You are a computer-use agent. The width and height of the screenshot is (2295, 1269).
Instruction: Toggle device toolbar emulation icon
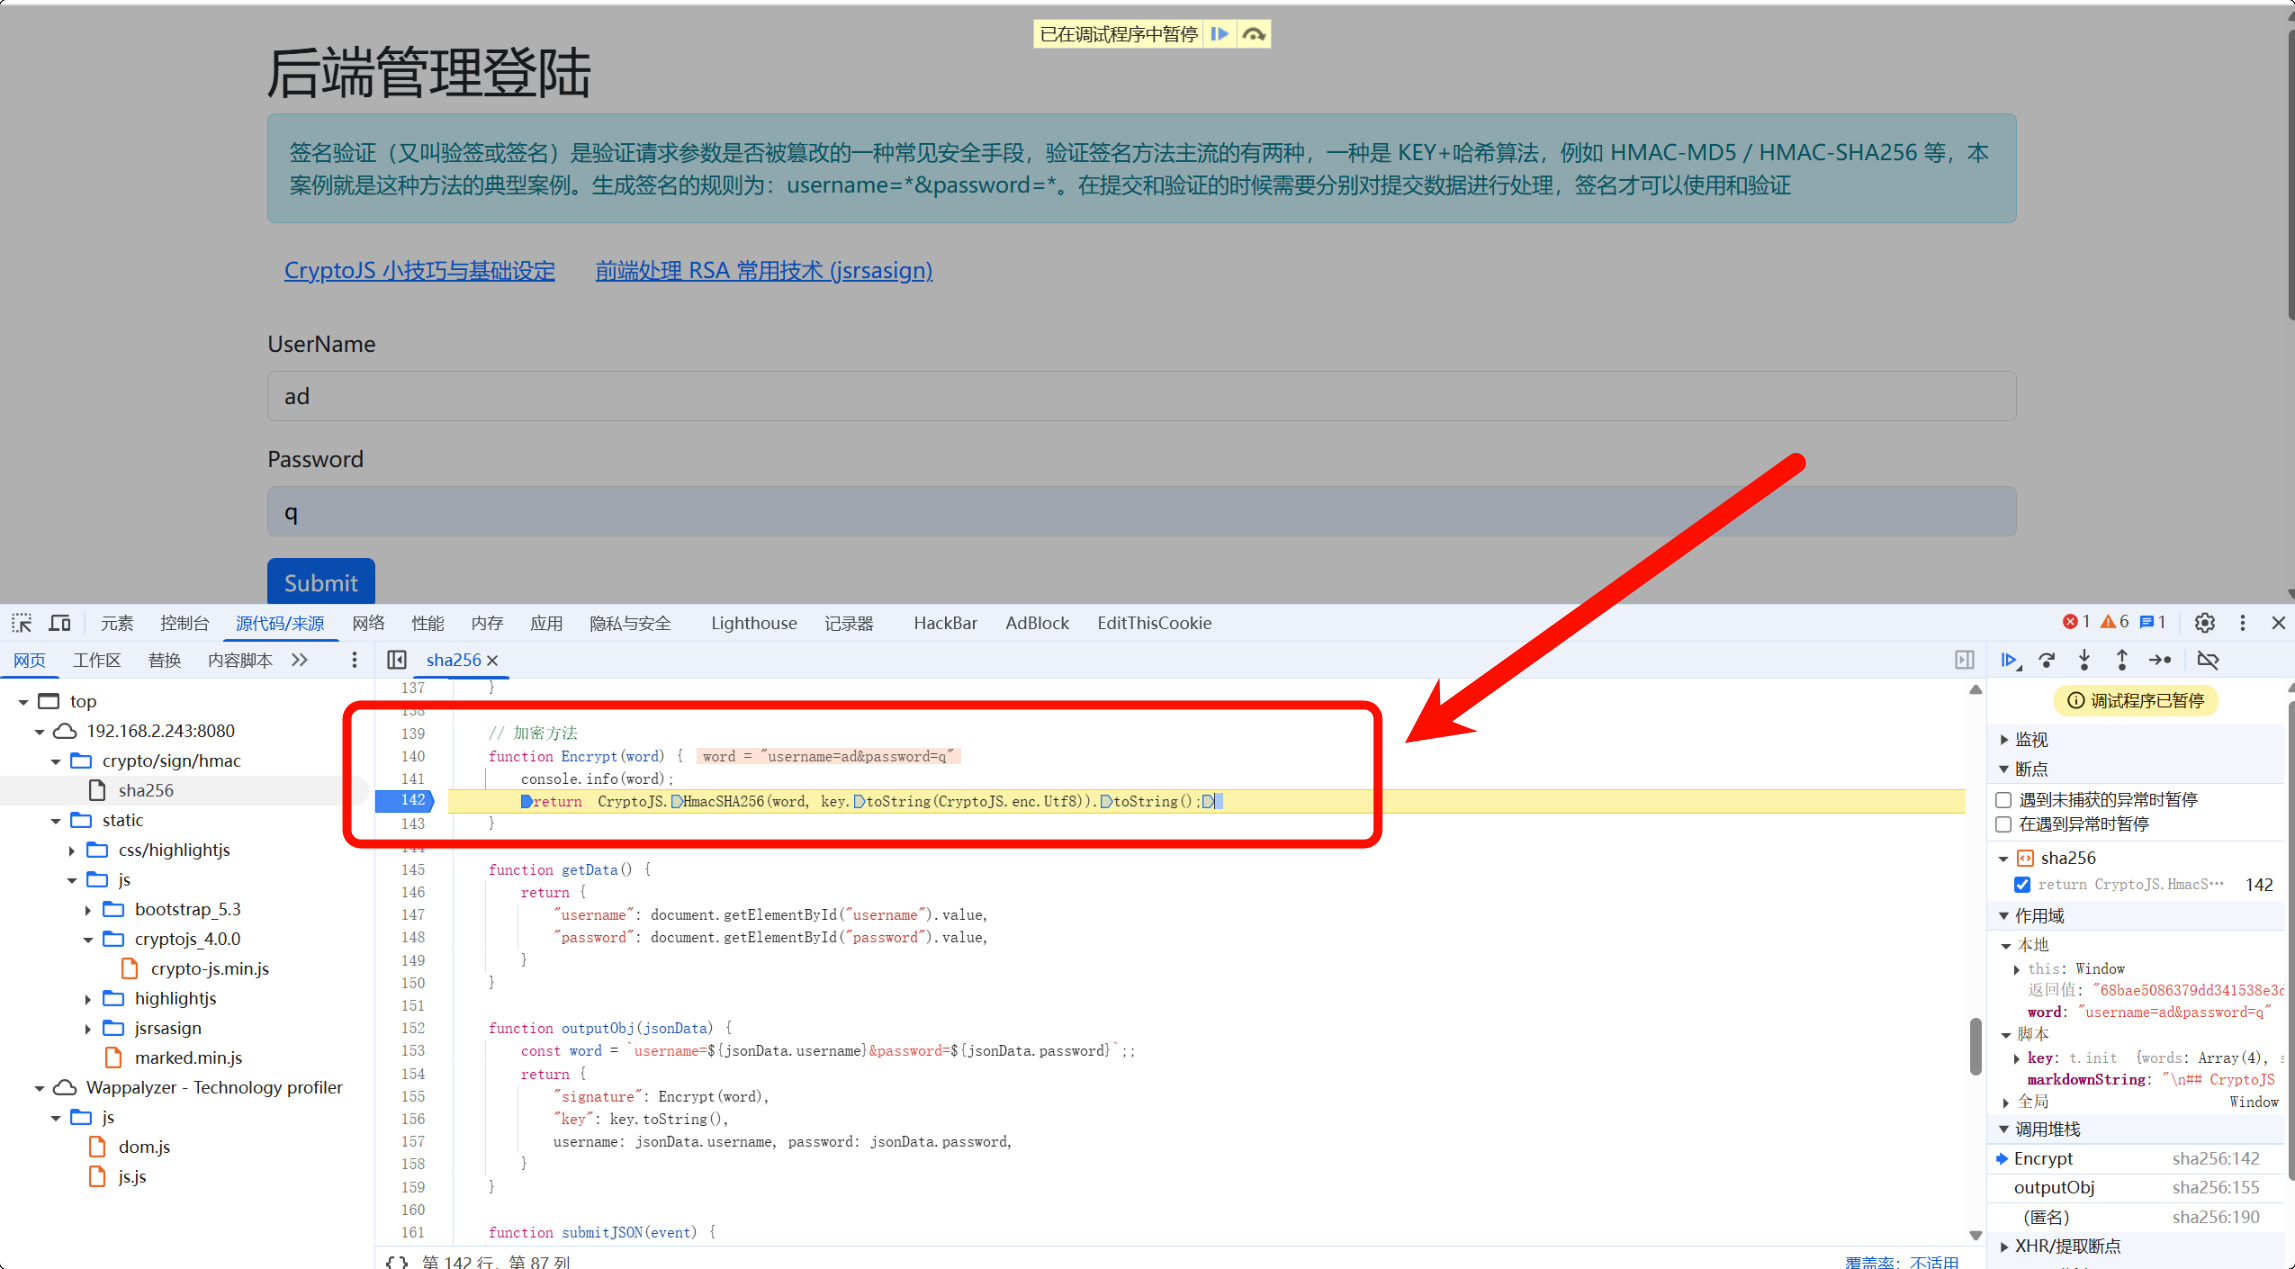pos(60,623)
